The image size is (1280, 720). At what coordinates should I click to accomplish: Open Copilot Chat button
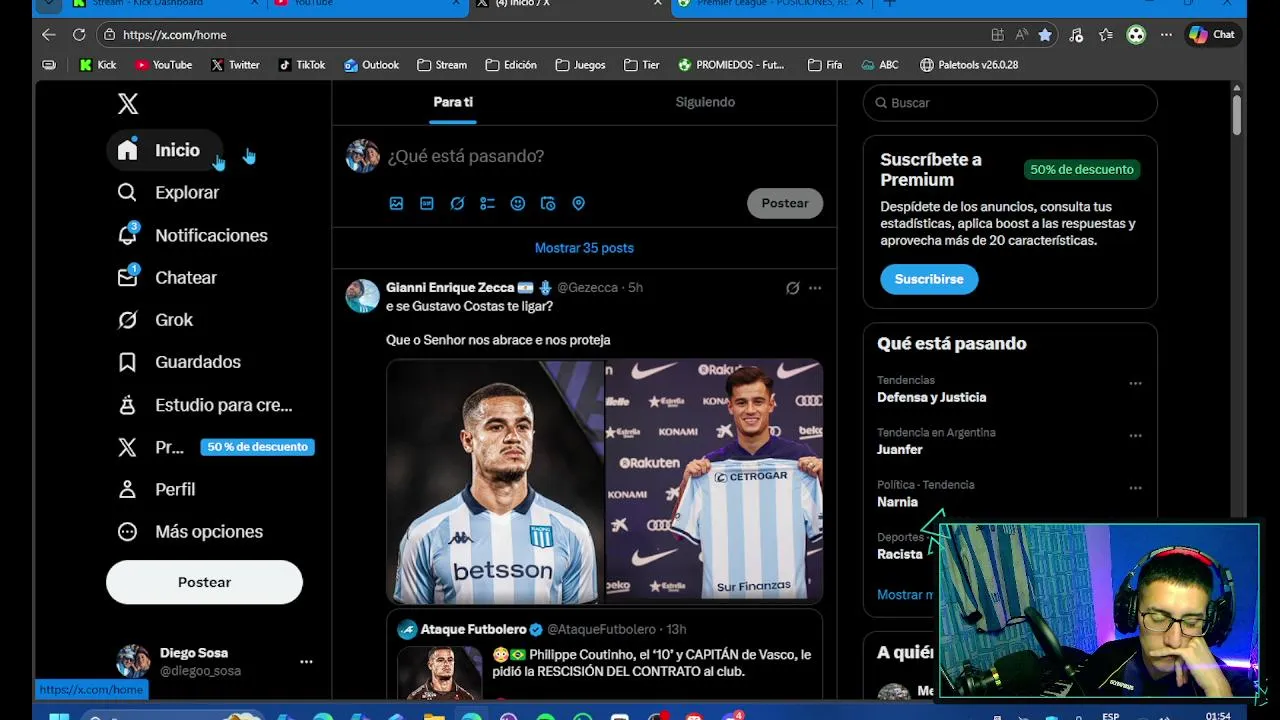point(1212,34)
